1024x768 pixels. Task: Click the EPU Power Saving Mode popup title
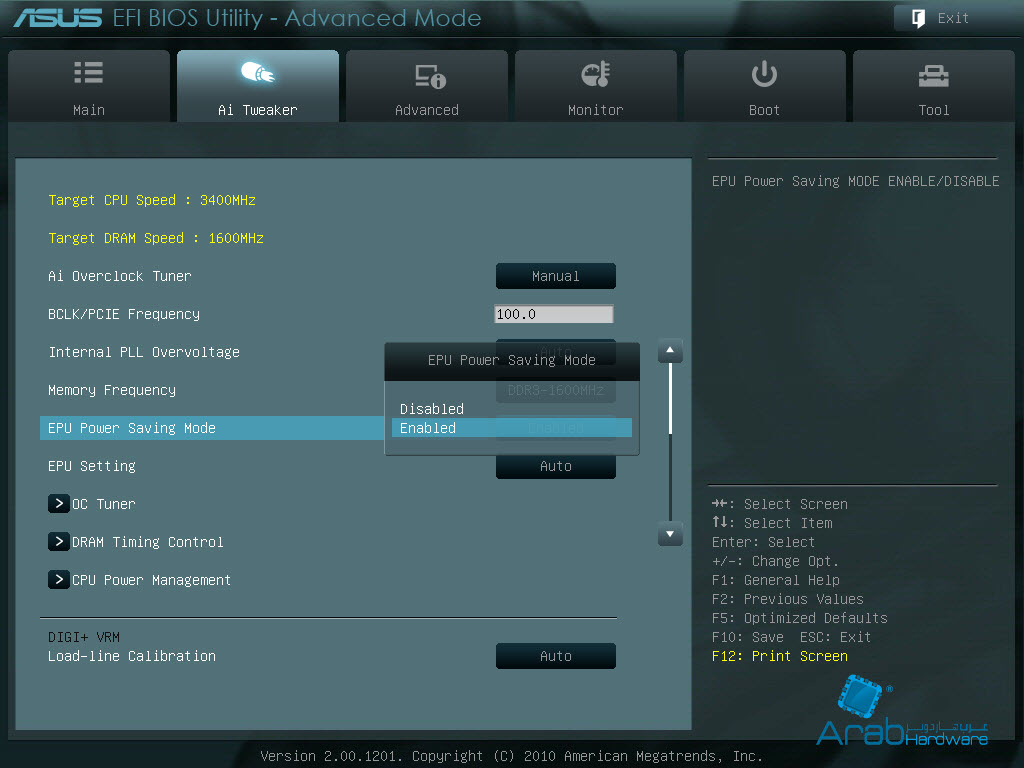click(x=511, y=360)
